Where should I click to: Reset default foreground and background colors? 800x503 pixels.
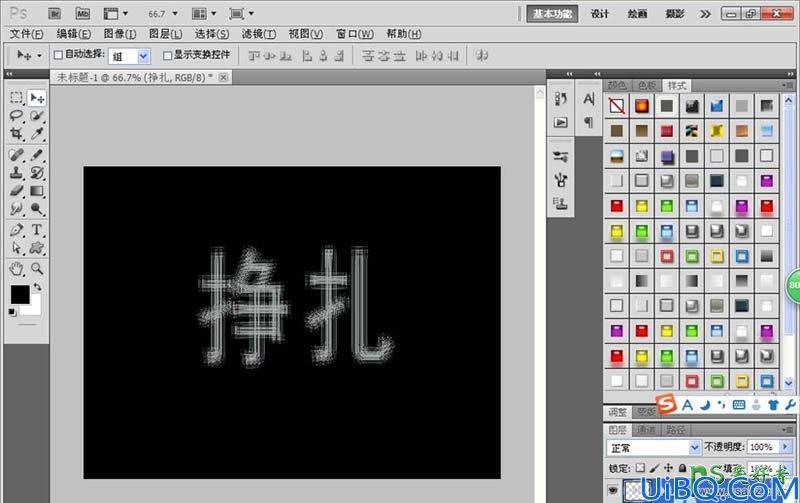[x=13, y=312]
